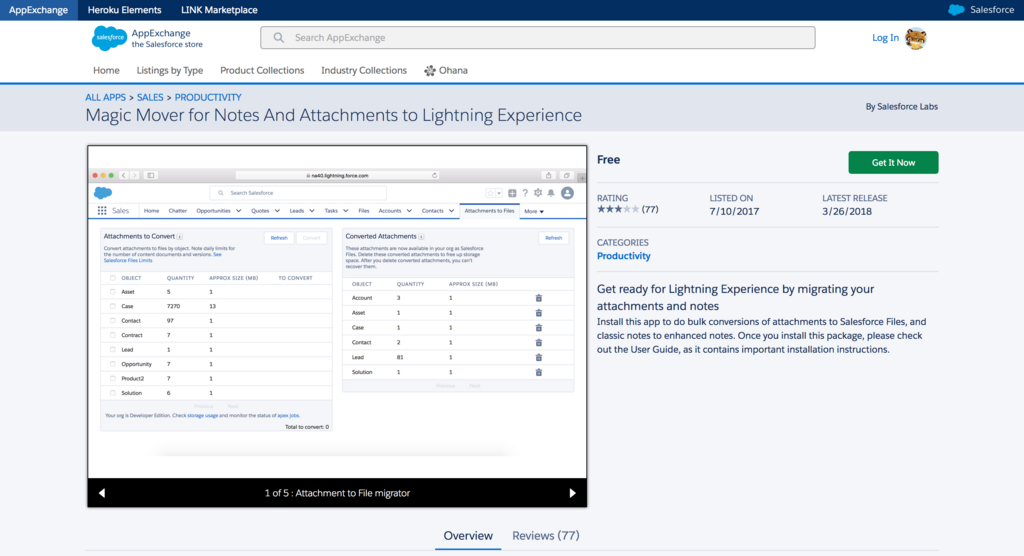Click Refresh in Attachments to Convert panel
The height and width of the screenshot is (556, 1024).
click(x=279, y=238)
